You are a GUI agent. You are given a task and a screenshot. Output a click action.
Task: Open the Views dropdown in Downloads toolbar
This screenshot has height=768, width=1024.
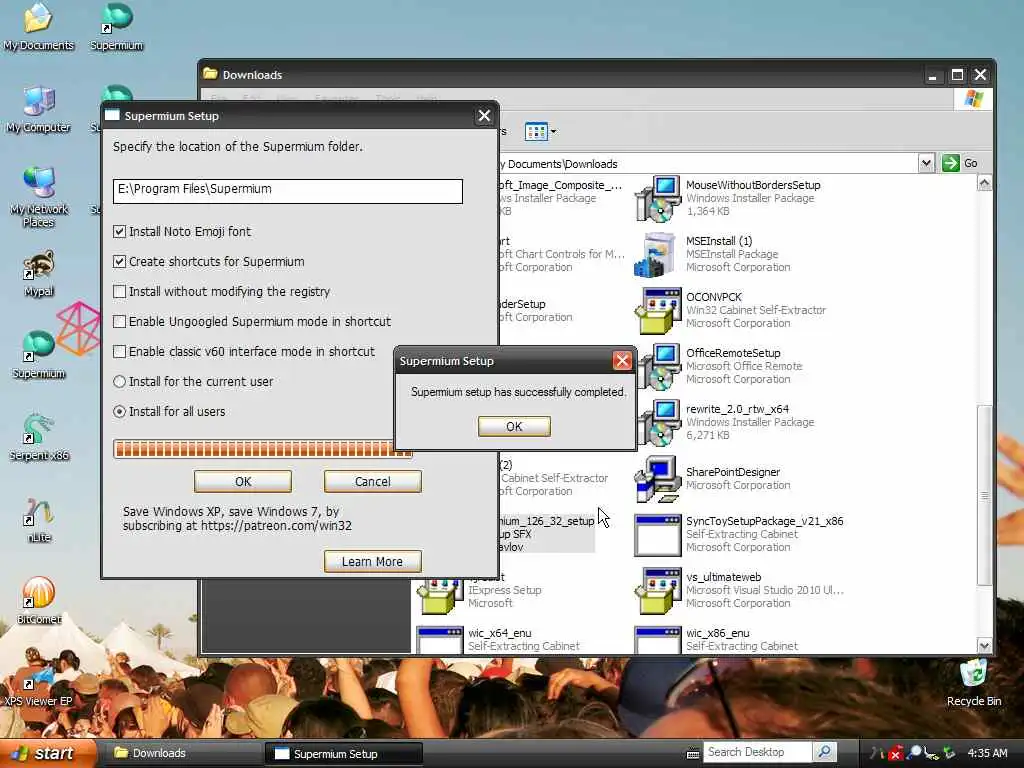541,132
